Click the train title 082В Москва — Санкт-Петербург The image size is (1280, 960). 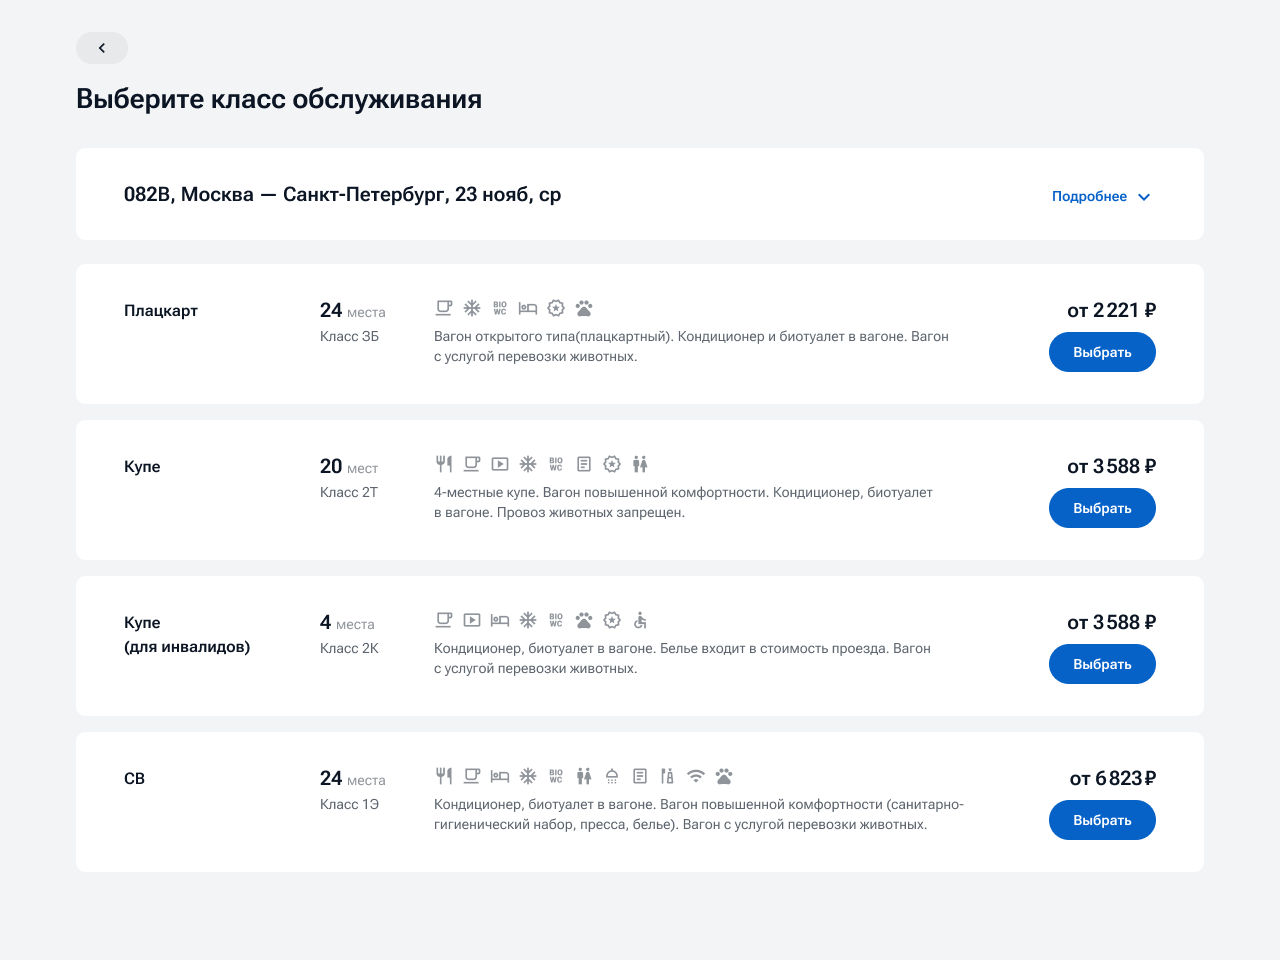point(342,195)
